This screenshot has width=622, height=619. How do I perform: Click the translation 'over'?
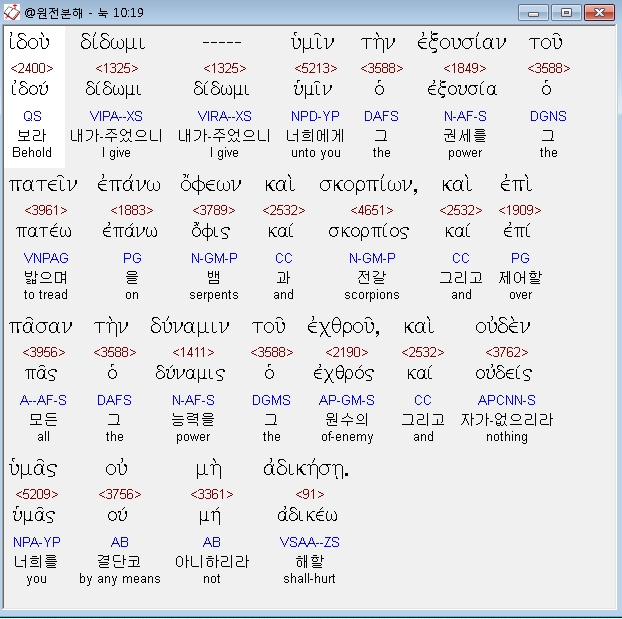pyautogui.click(x=520, y=295)
